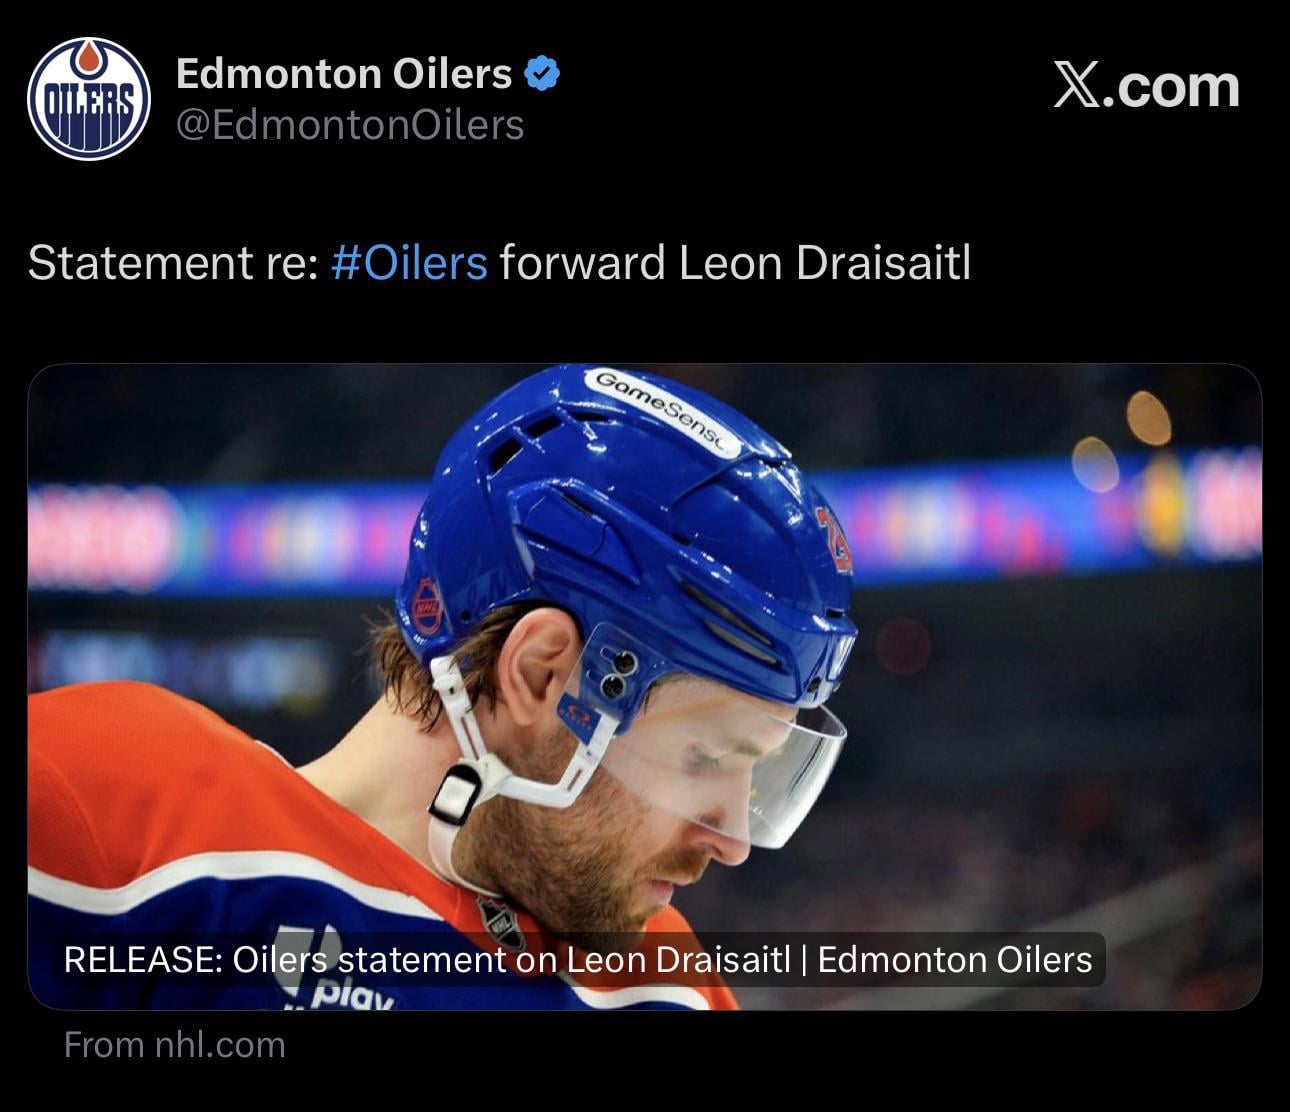This screenshot has height=1112, width=1290.
Task: Click the NHL shield on the jersey collar
Action: [501, 921]
